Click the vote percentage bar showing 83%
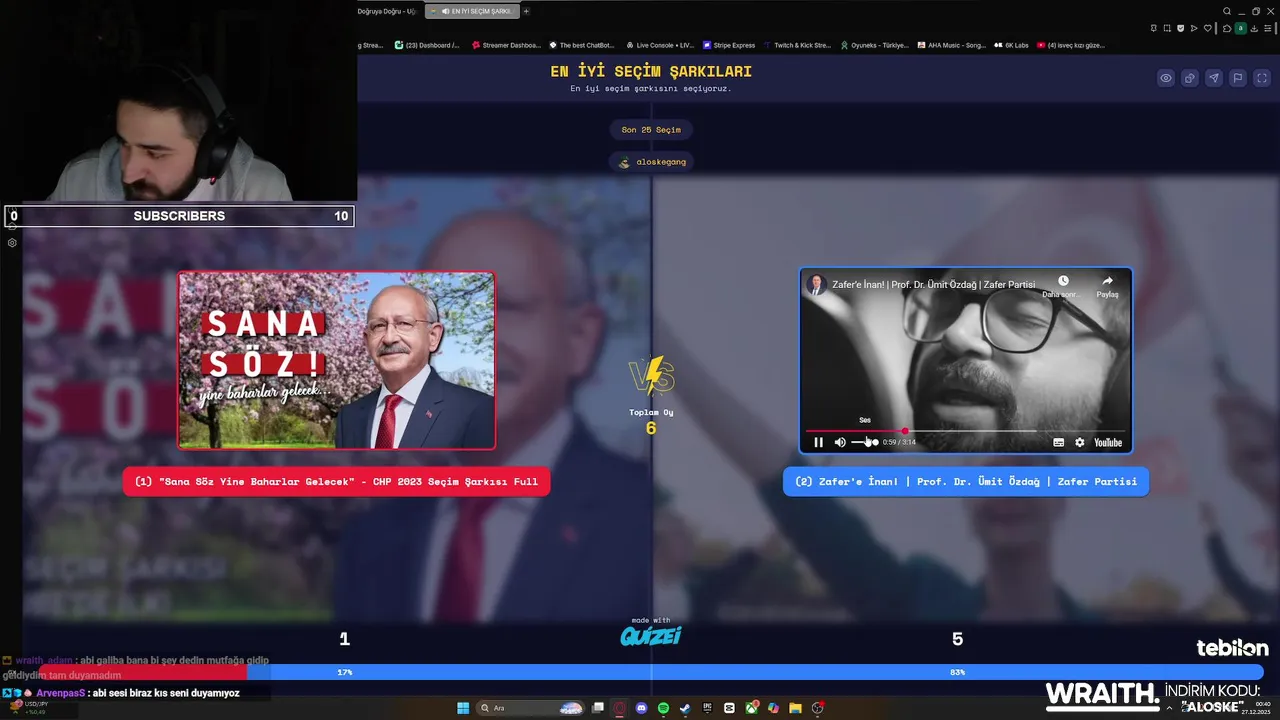The width and height of the screenshot is (1280, 720). click(x=755, y=672)
